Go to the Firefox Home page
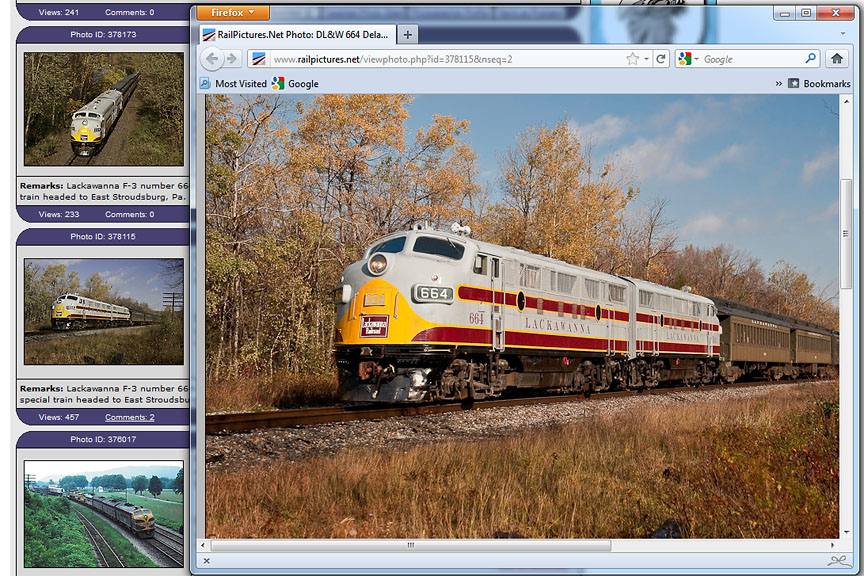This screenshot has width=864, height=576. [836, 59]
